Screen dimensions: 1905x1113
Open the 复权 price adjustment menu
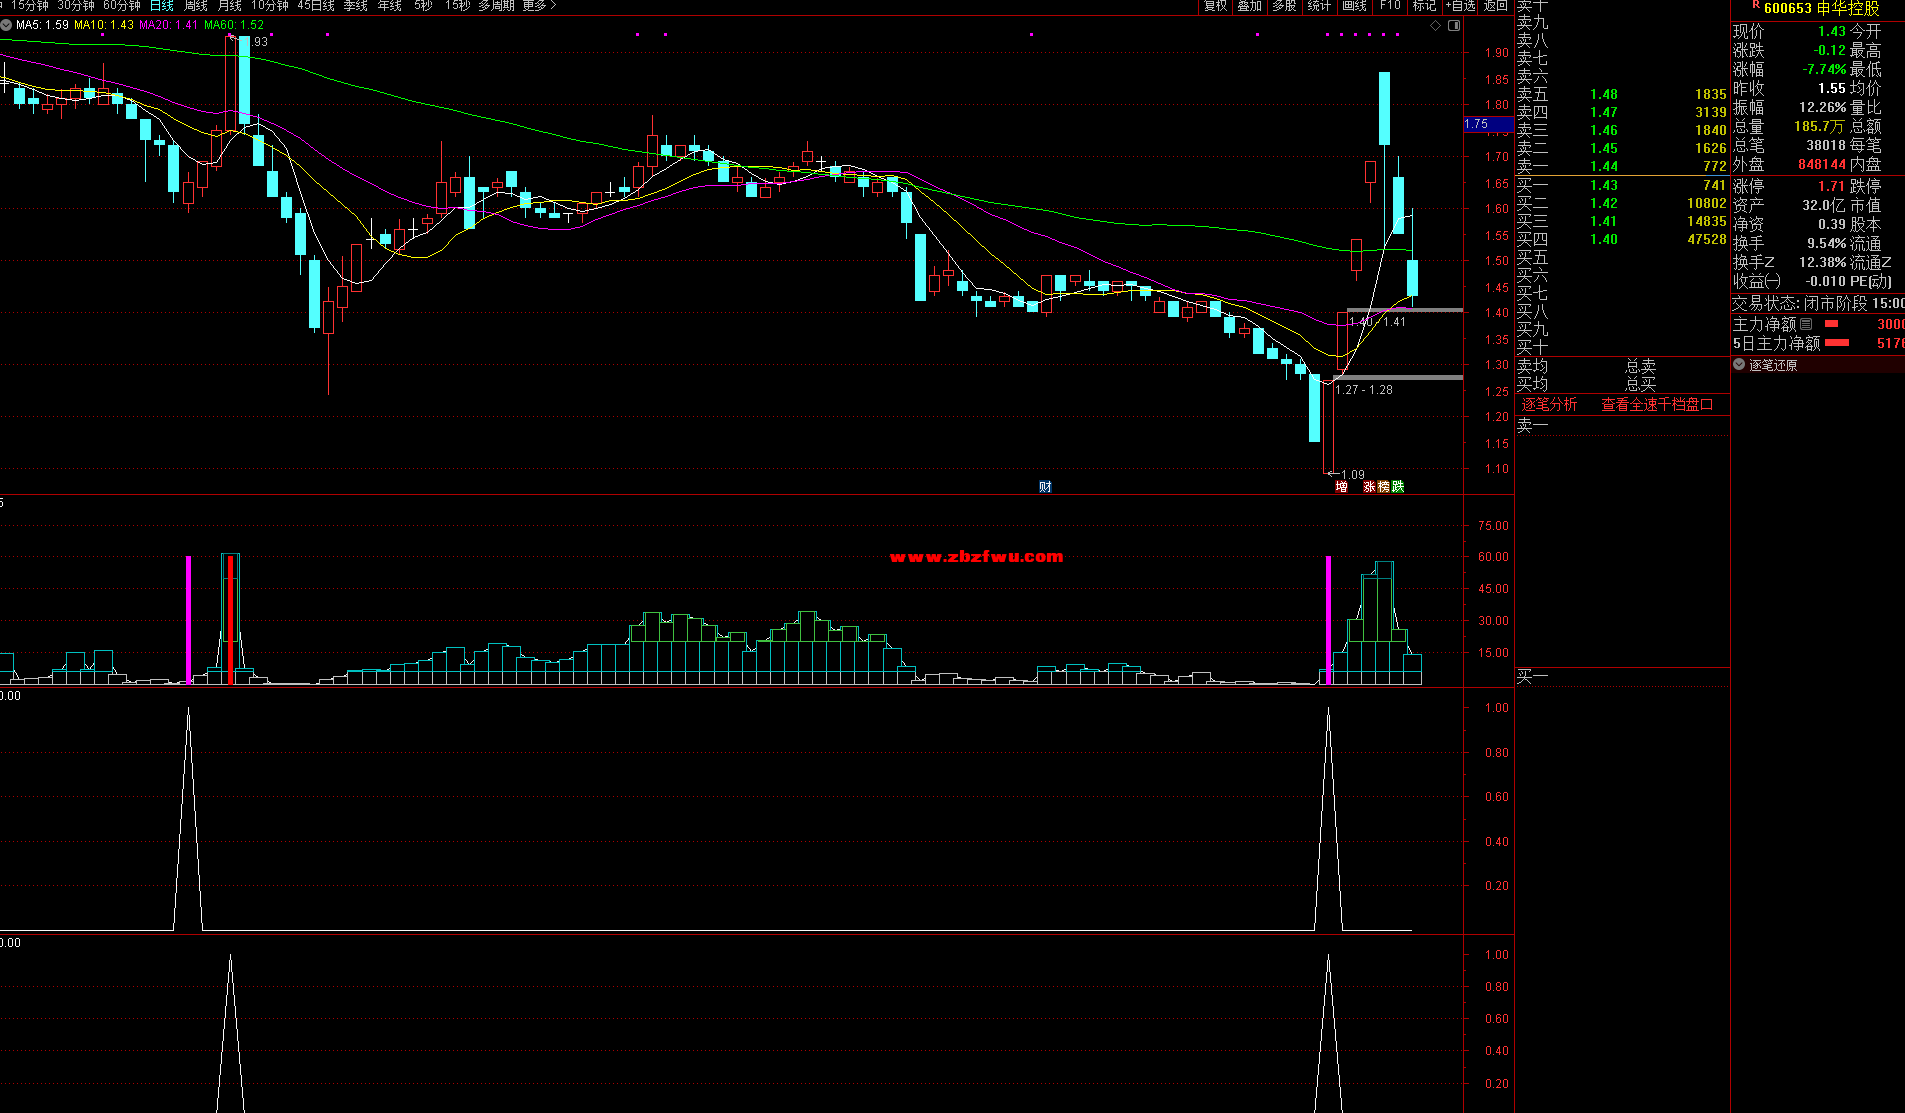(x=1215, y=6)
